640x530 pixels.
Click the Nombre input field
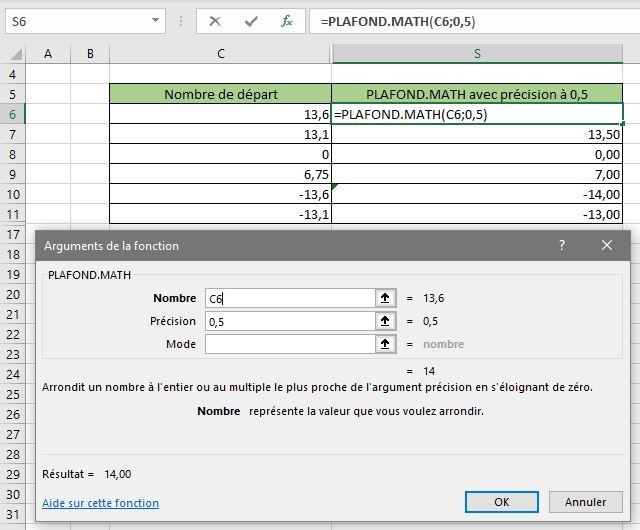click(288, 298)
